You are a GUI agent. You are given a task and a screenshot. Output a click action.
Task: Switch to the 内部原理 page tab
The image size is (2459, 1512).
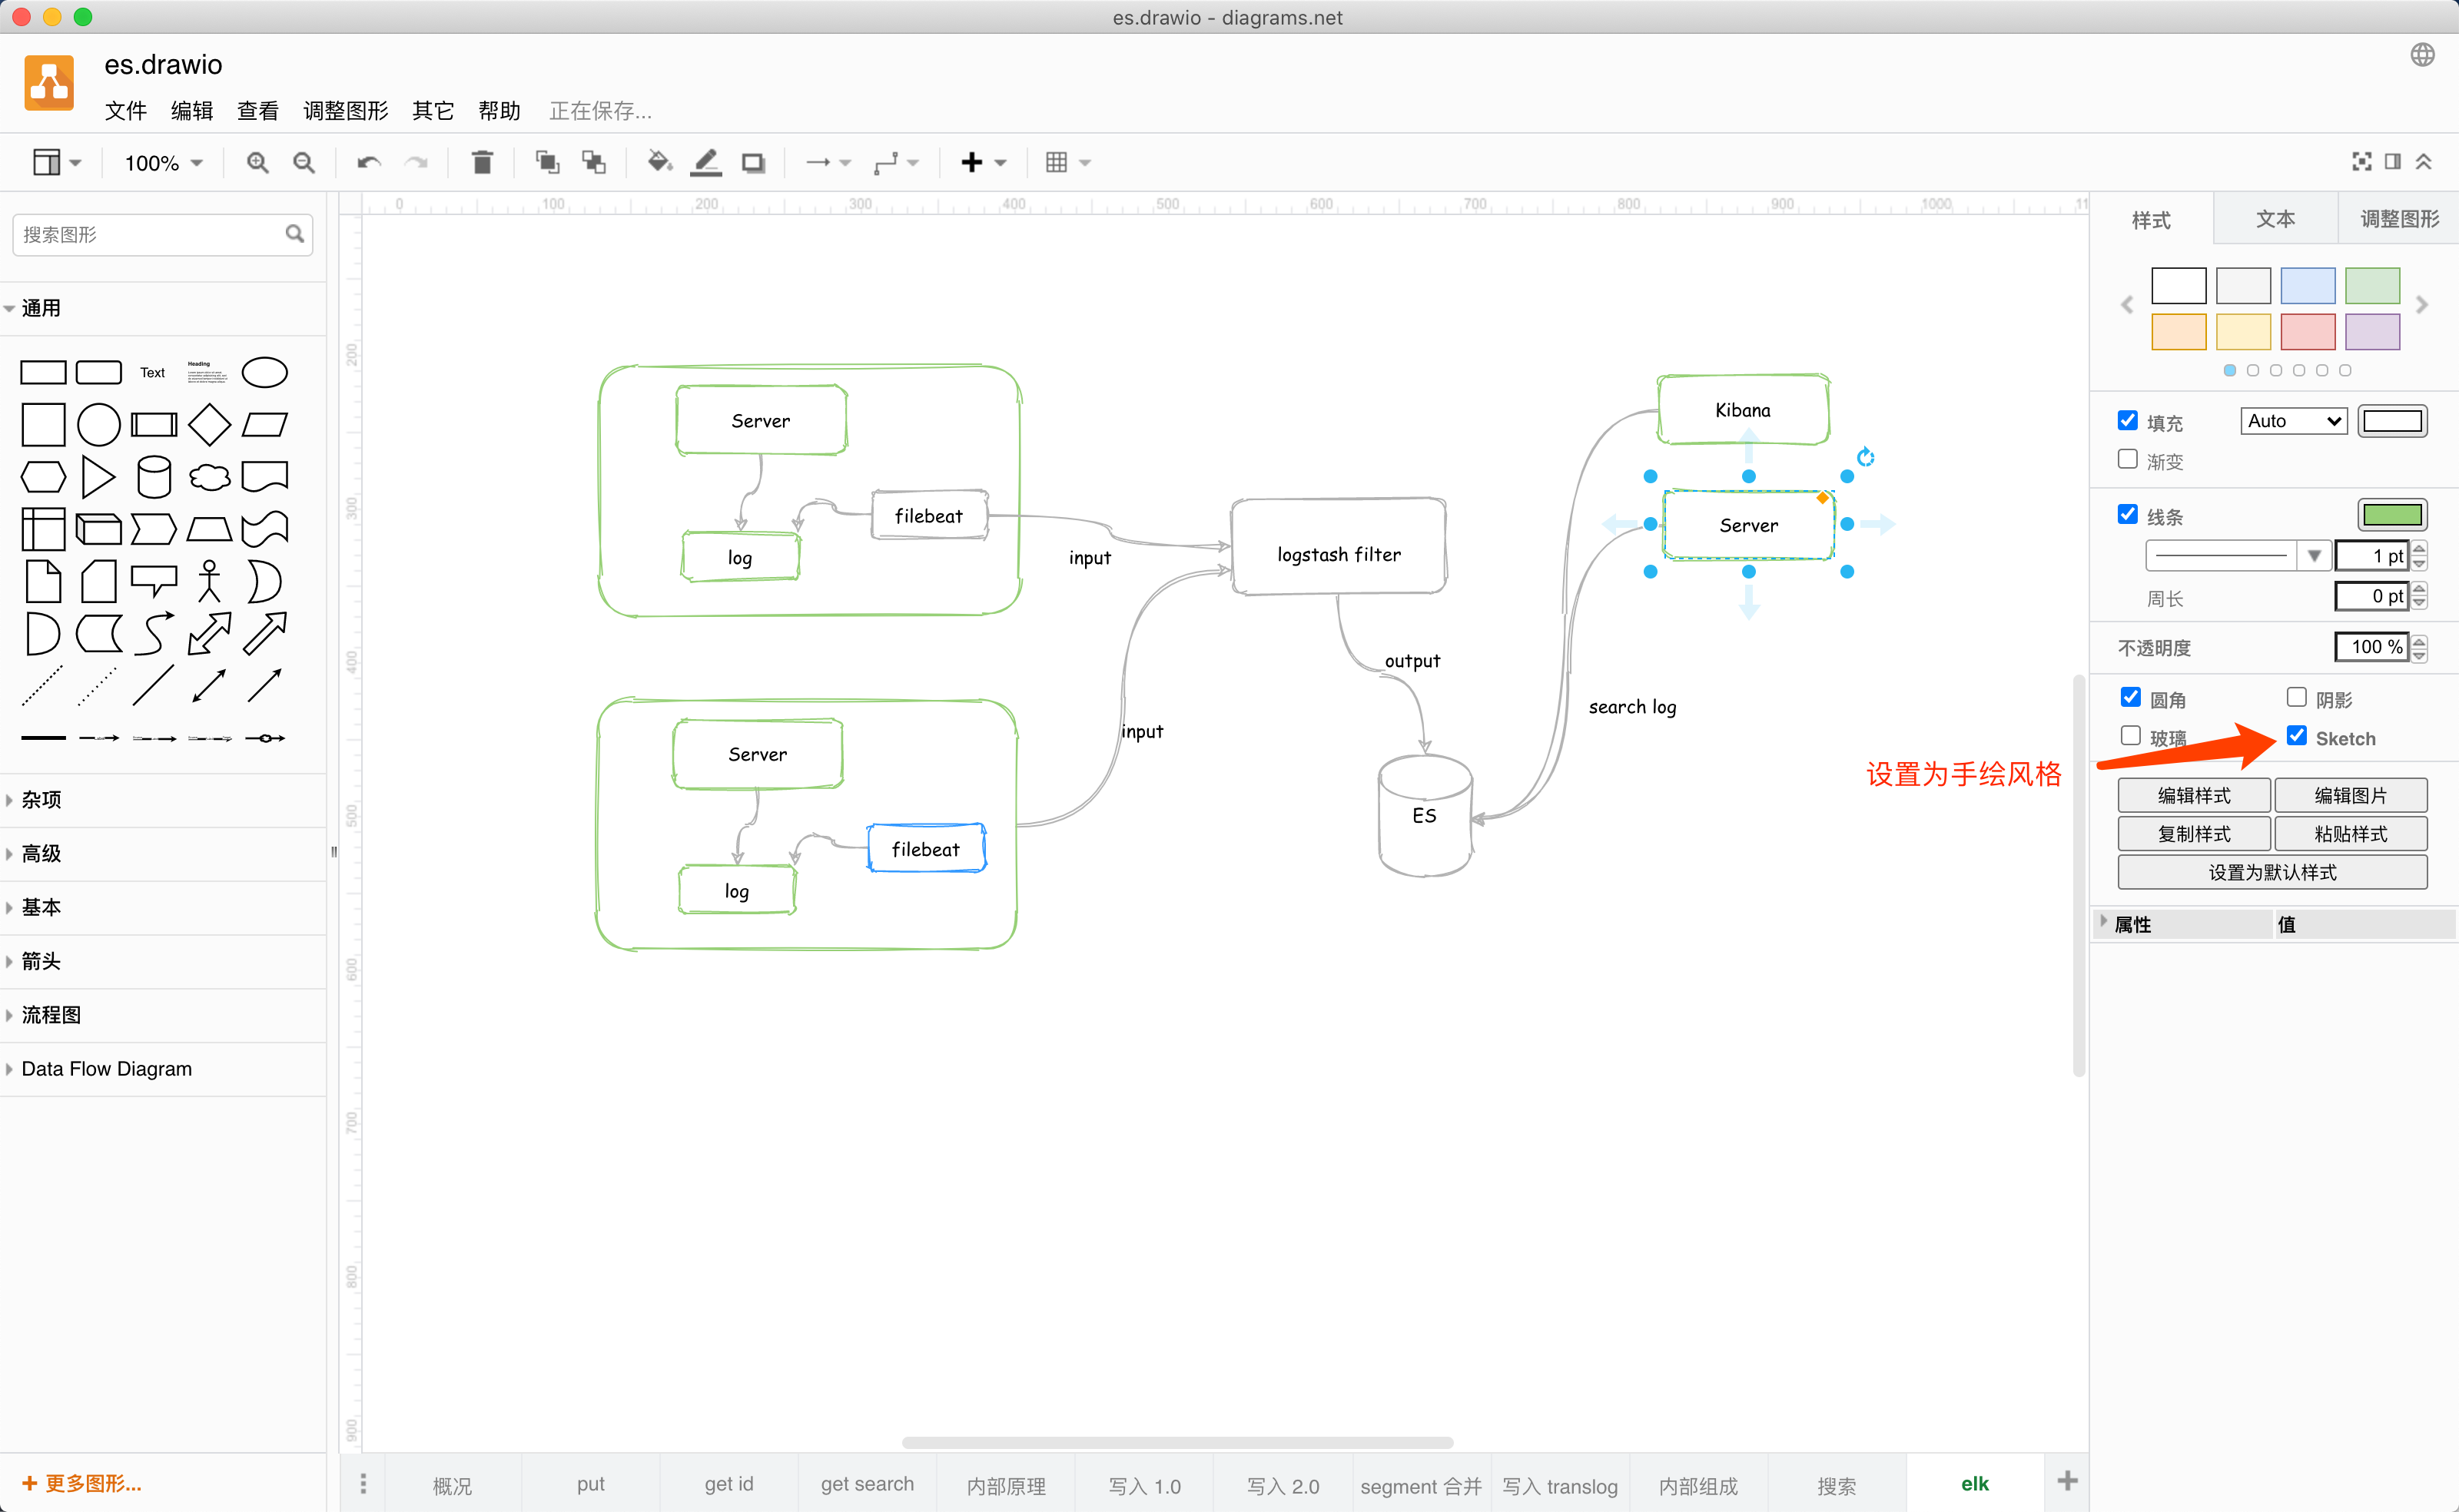click(x=1006, y=1485)
